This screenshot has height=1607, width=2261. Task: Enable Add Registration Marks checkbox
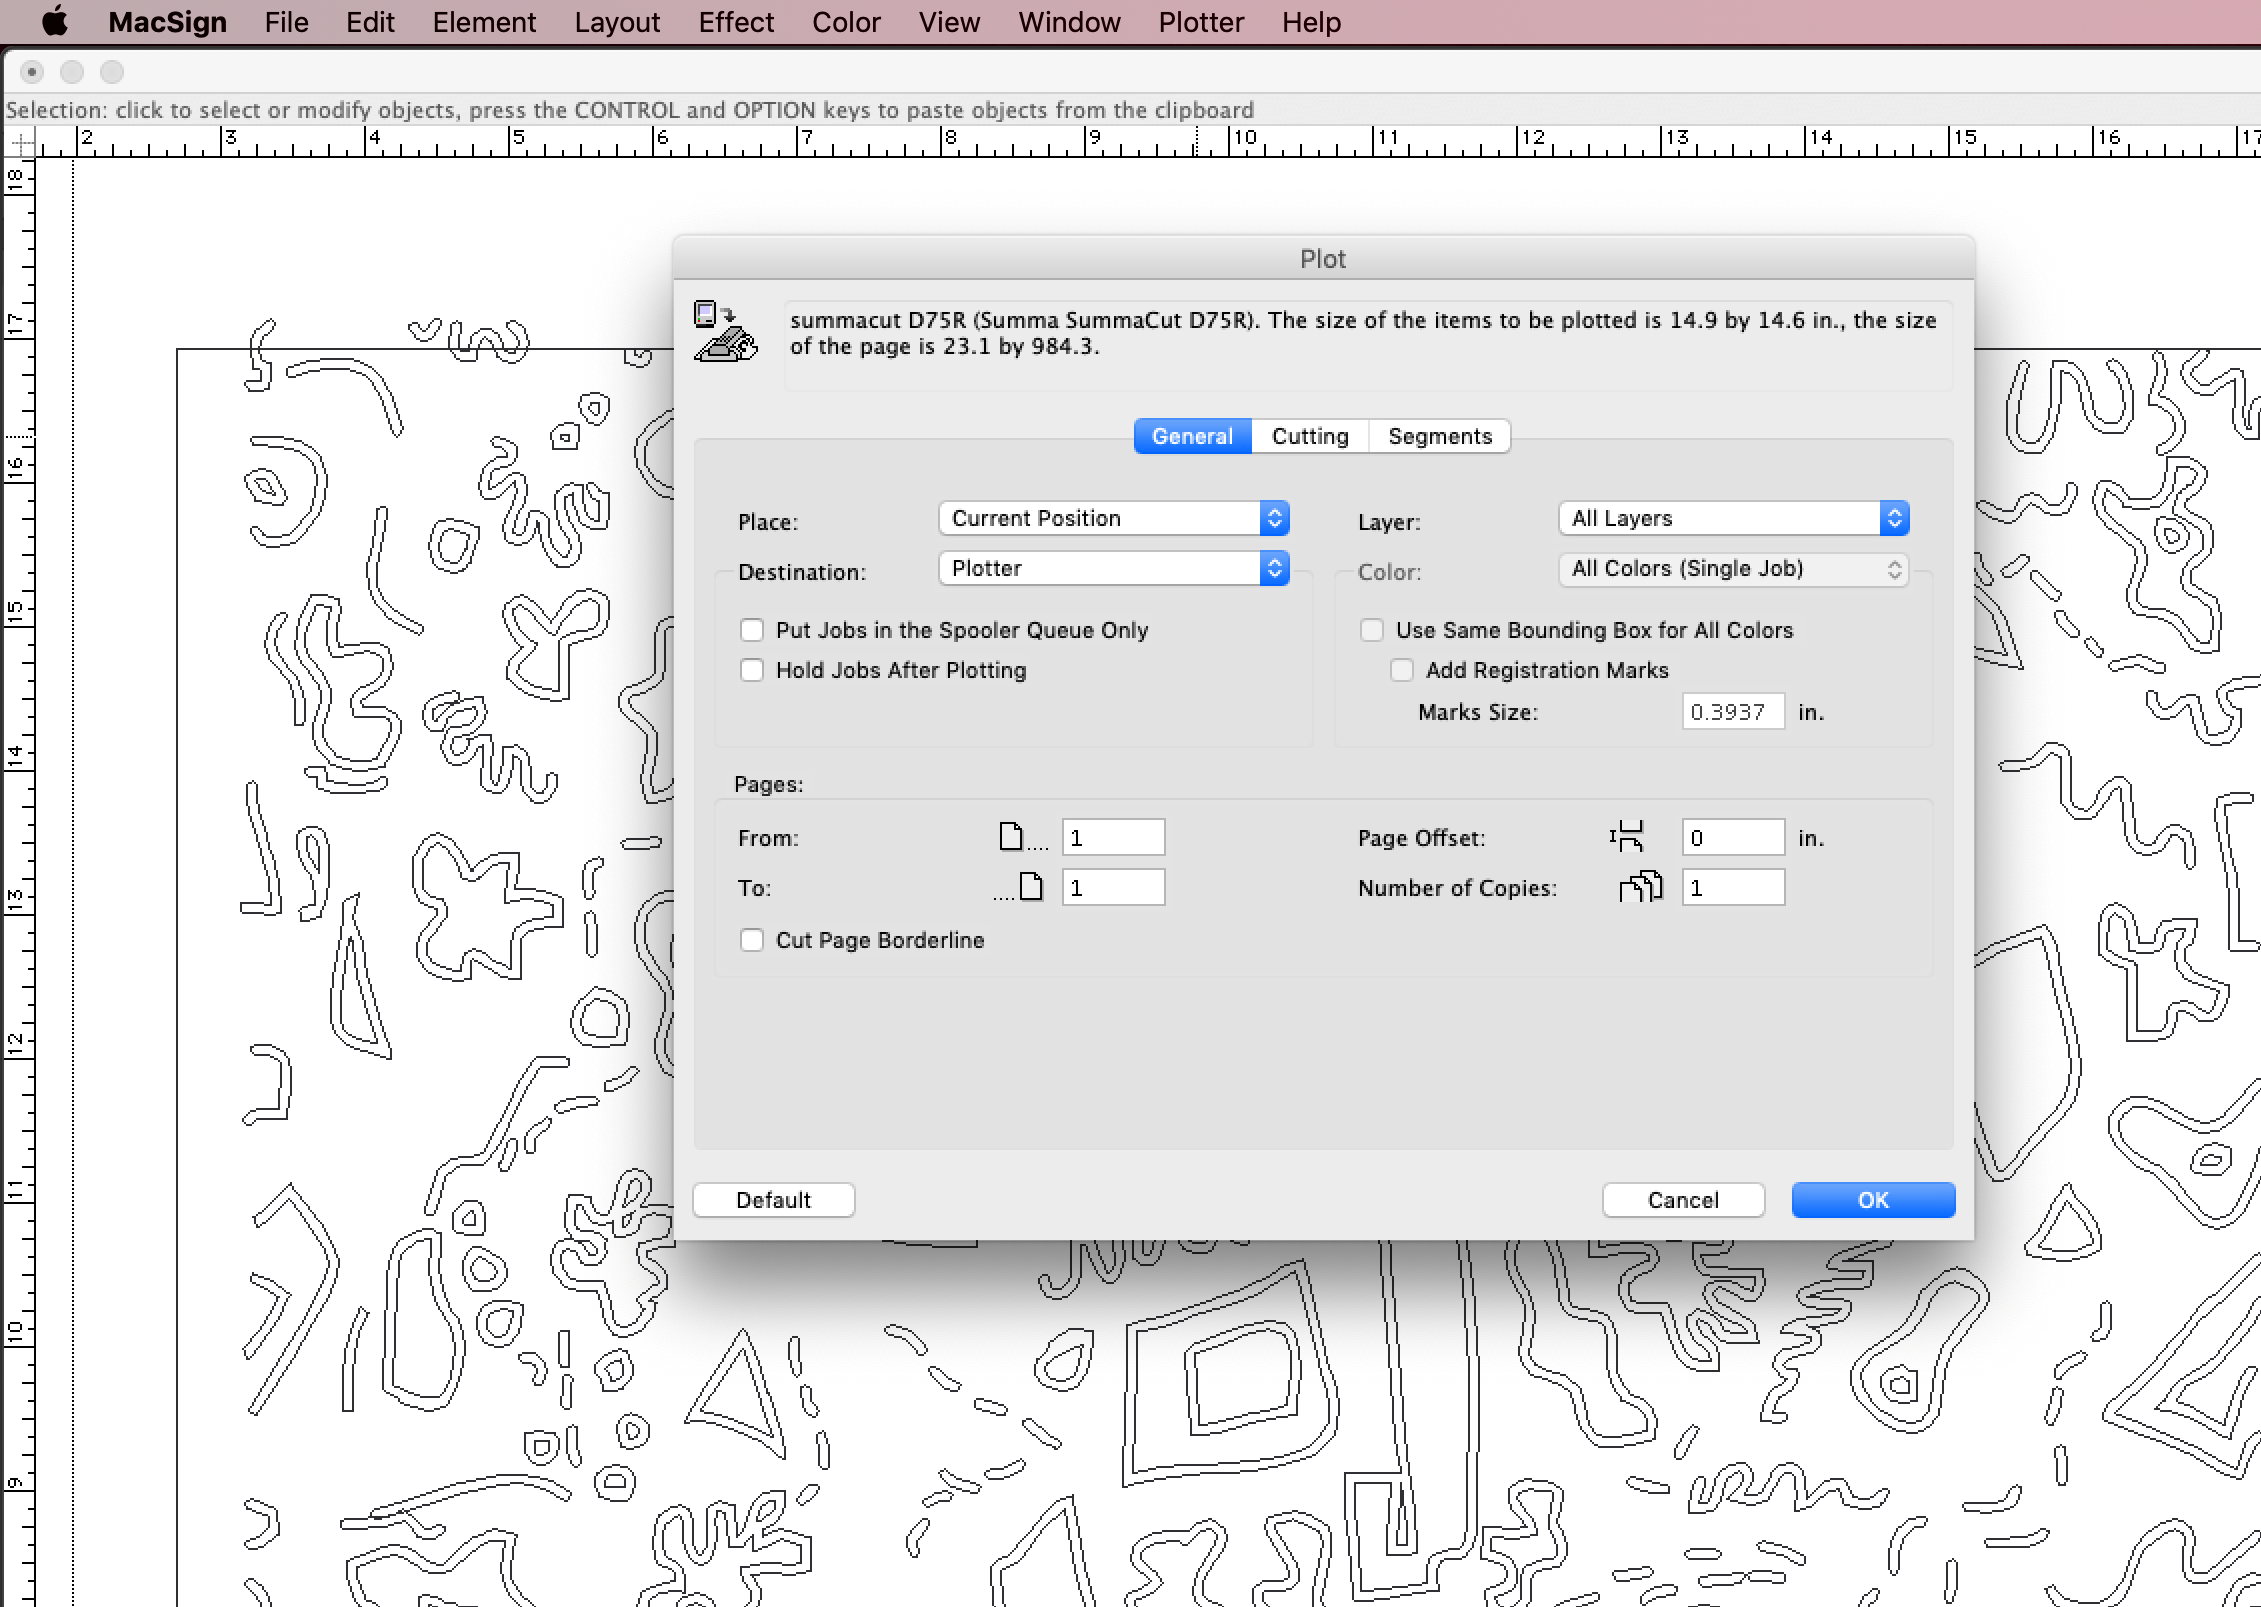pyautogui.click(x=1402, y=670)
